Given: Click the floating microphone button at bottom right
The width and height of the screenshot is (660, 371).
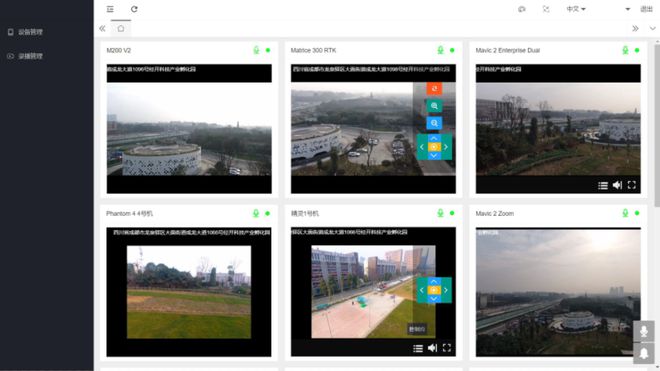Looking at the screenshot, I should point(644,331).
